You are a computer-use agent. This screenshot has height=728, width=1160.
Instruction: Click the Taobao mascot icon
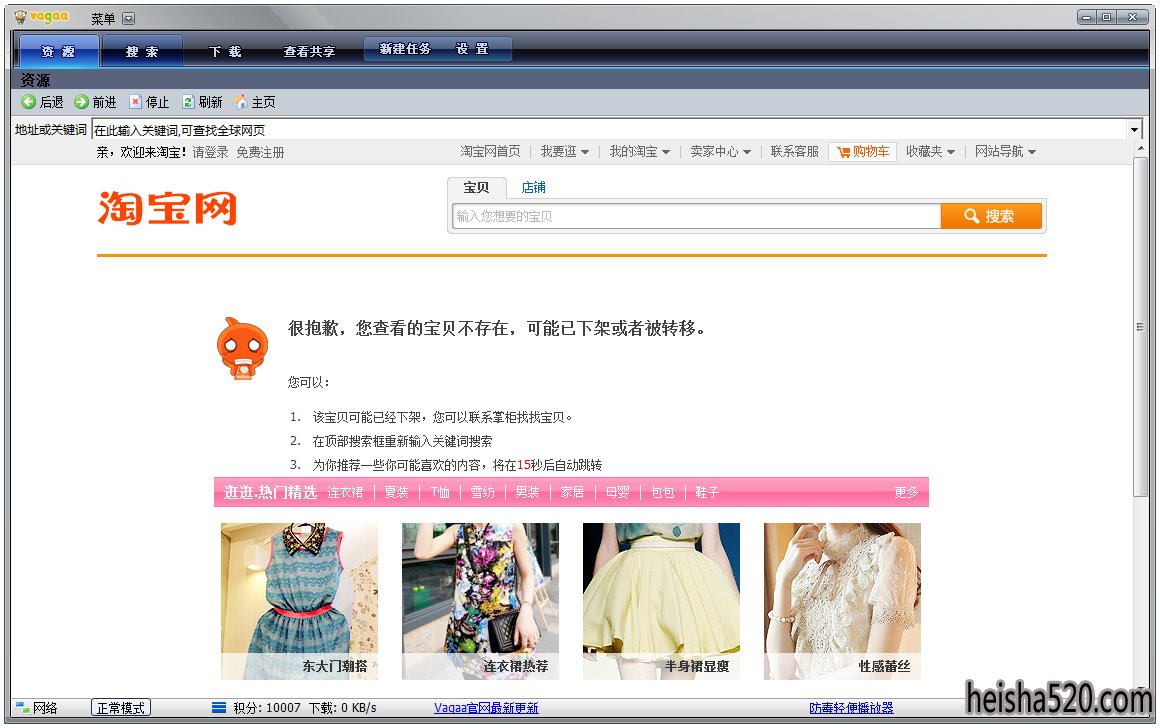tap(242, 348)
